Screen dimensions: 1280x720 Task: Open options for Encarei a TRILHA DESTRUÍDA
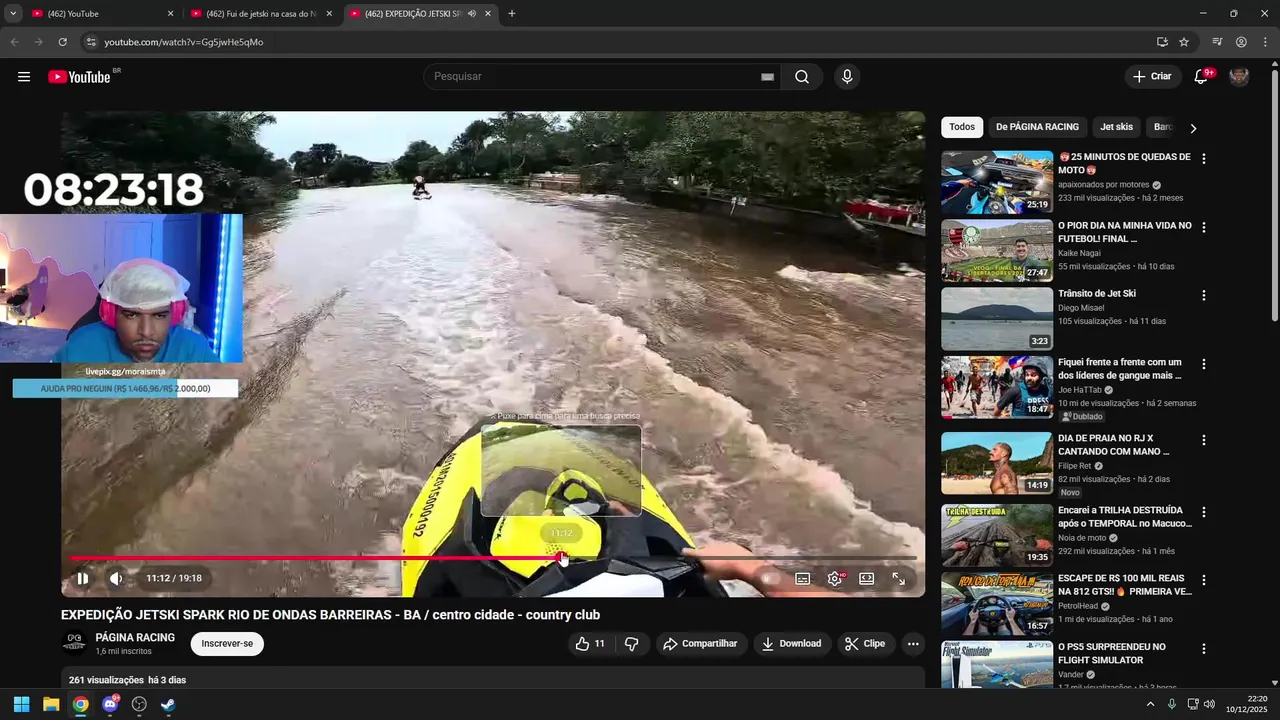[1204, 512]
